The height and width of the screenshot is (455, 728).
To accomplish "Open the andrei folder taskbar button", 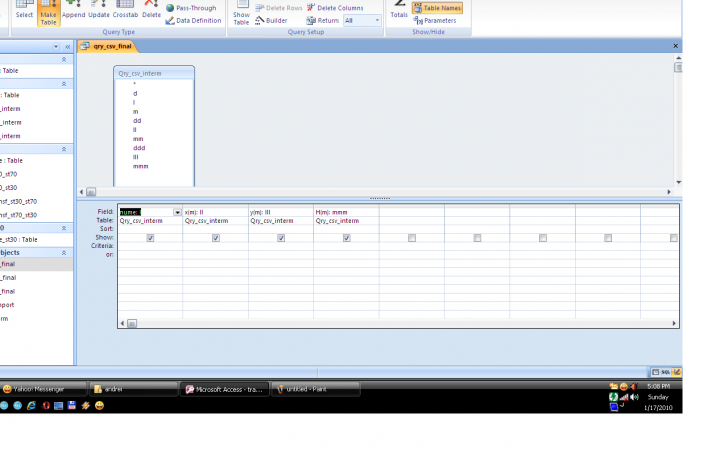I will click(x=134, y=389).
